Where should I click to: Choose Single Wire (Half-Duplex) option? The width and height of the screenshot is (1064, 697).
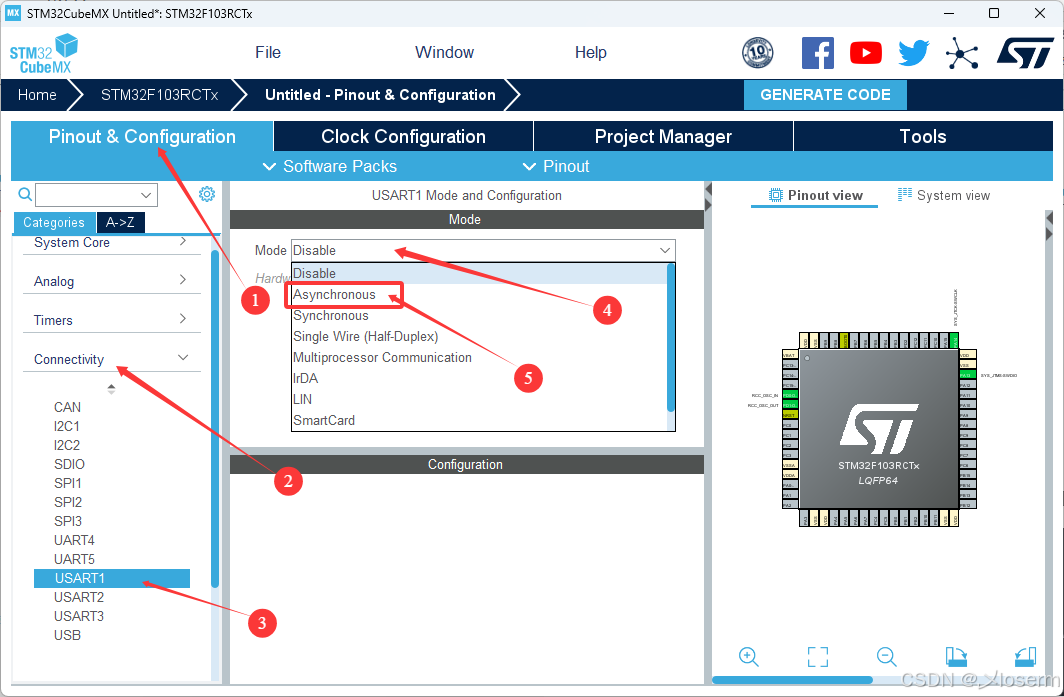tap(480, 337)
